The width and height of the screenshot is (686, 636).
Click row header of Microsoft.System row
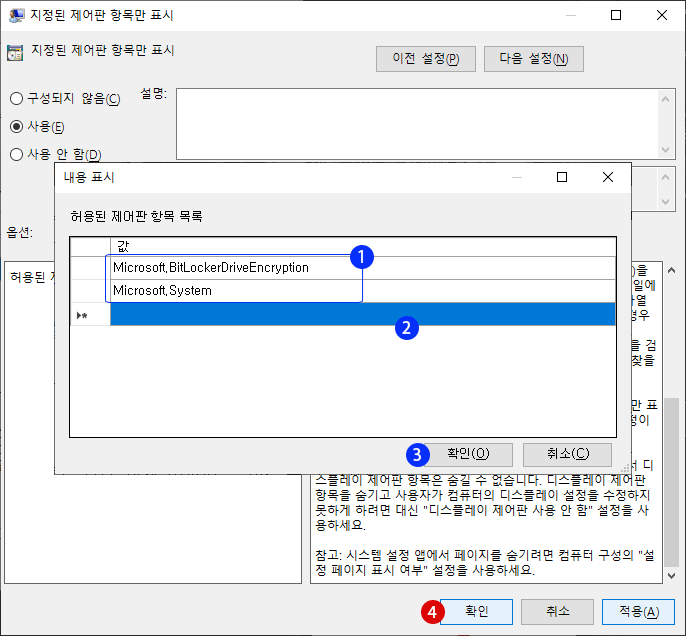tap(90, 291)
